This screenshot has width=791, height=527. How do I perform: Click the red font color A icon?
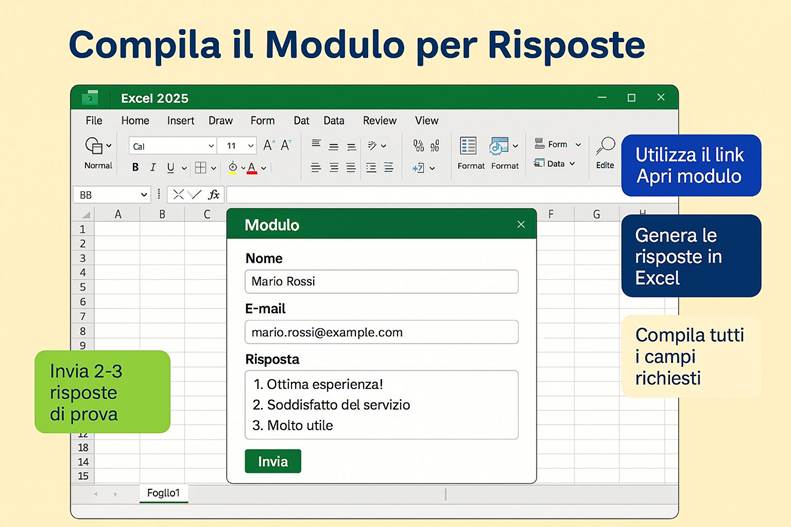point(252,167)
